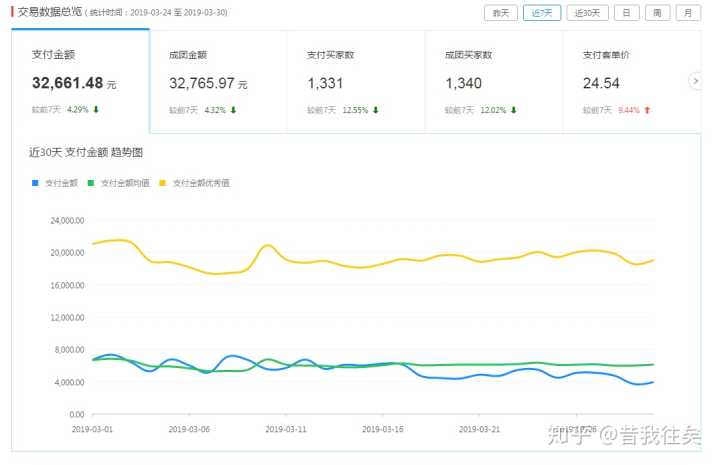The width and height of the screenshot is (720, 465).
Task: Open the 支付金额 metric tab
Action: 80,81
